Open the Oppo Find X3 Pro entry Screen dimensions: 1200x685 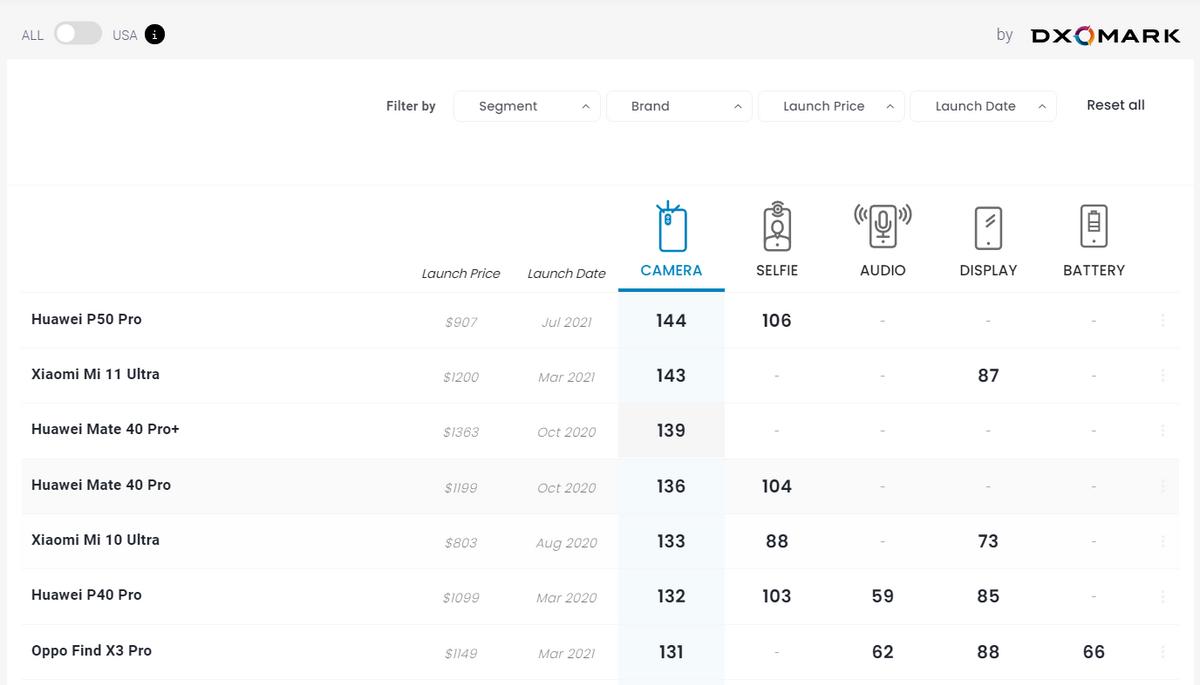(x=91, y=650)
